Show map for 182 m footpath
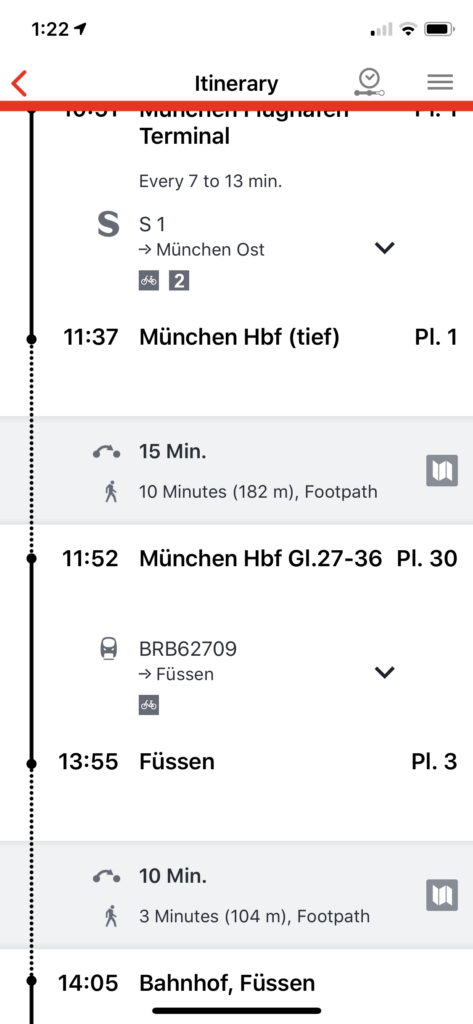473x1024 pixels. pos(442,470)
